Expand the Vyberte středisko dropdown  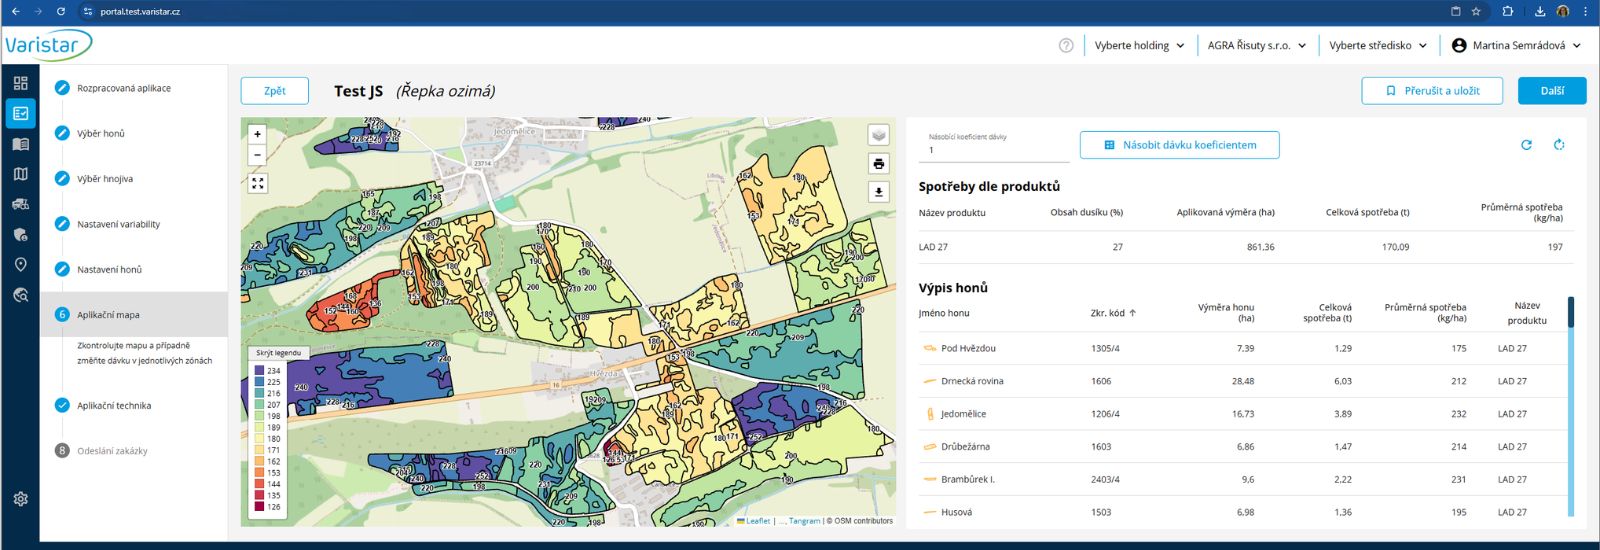1377,45
